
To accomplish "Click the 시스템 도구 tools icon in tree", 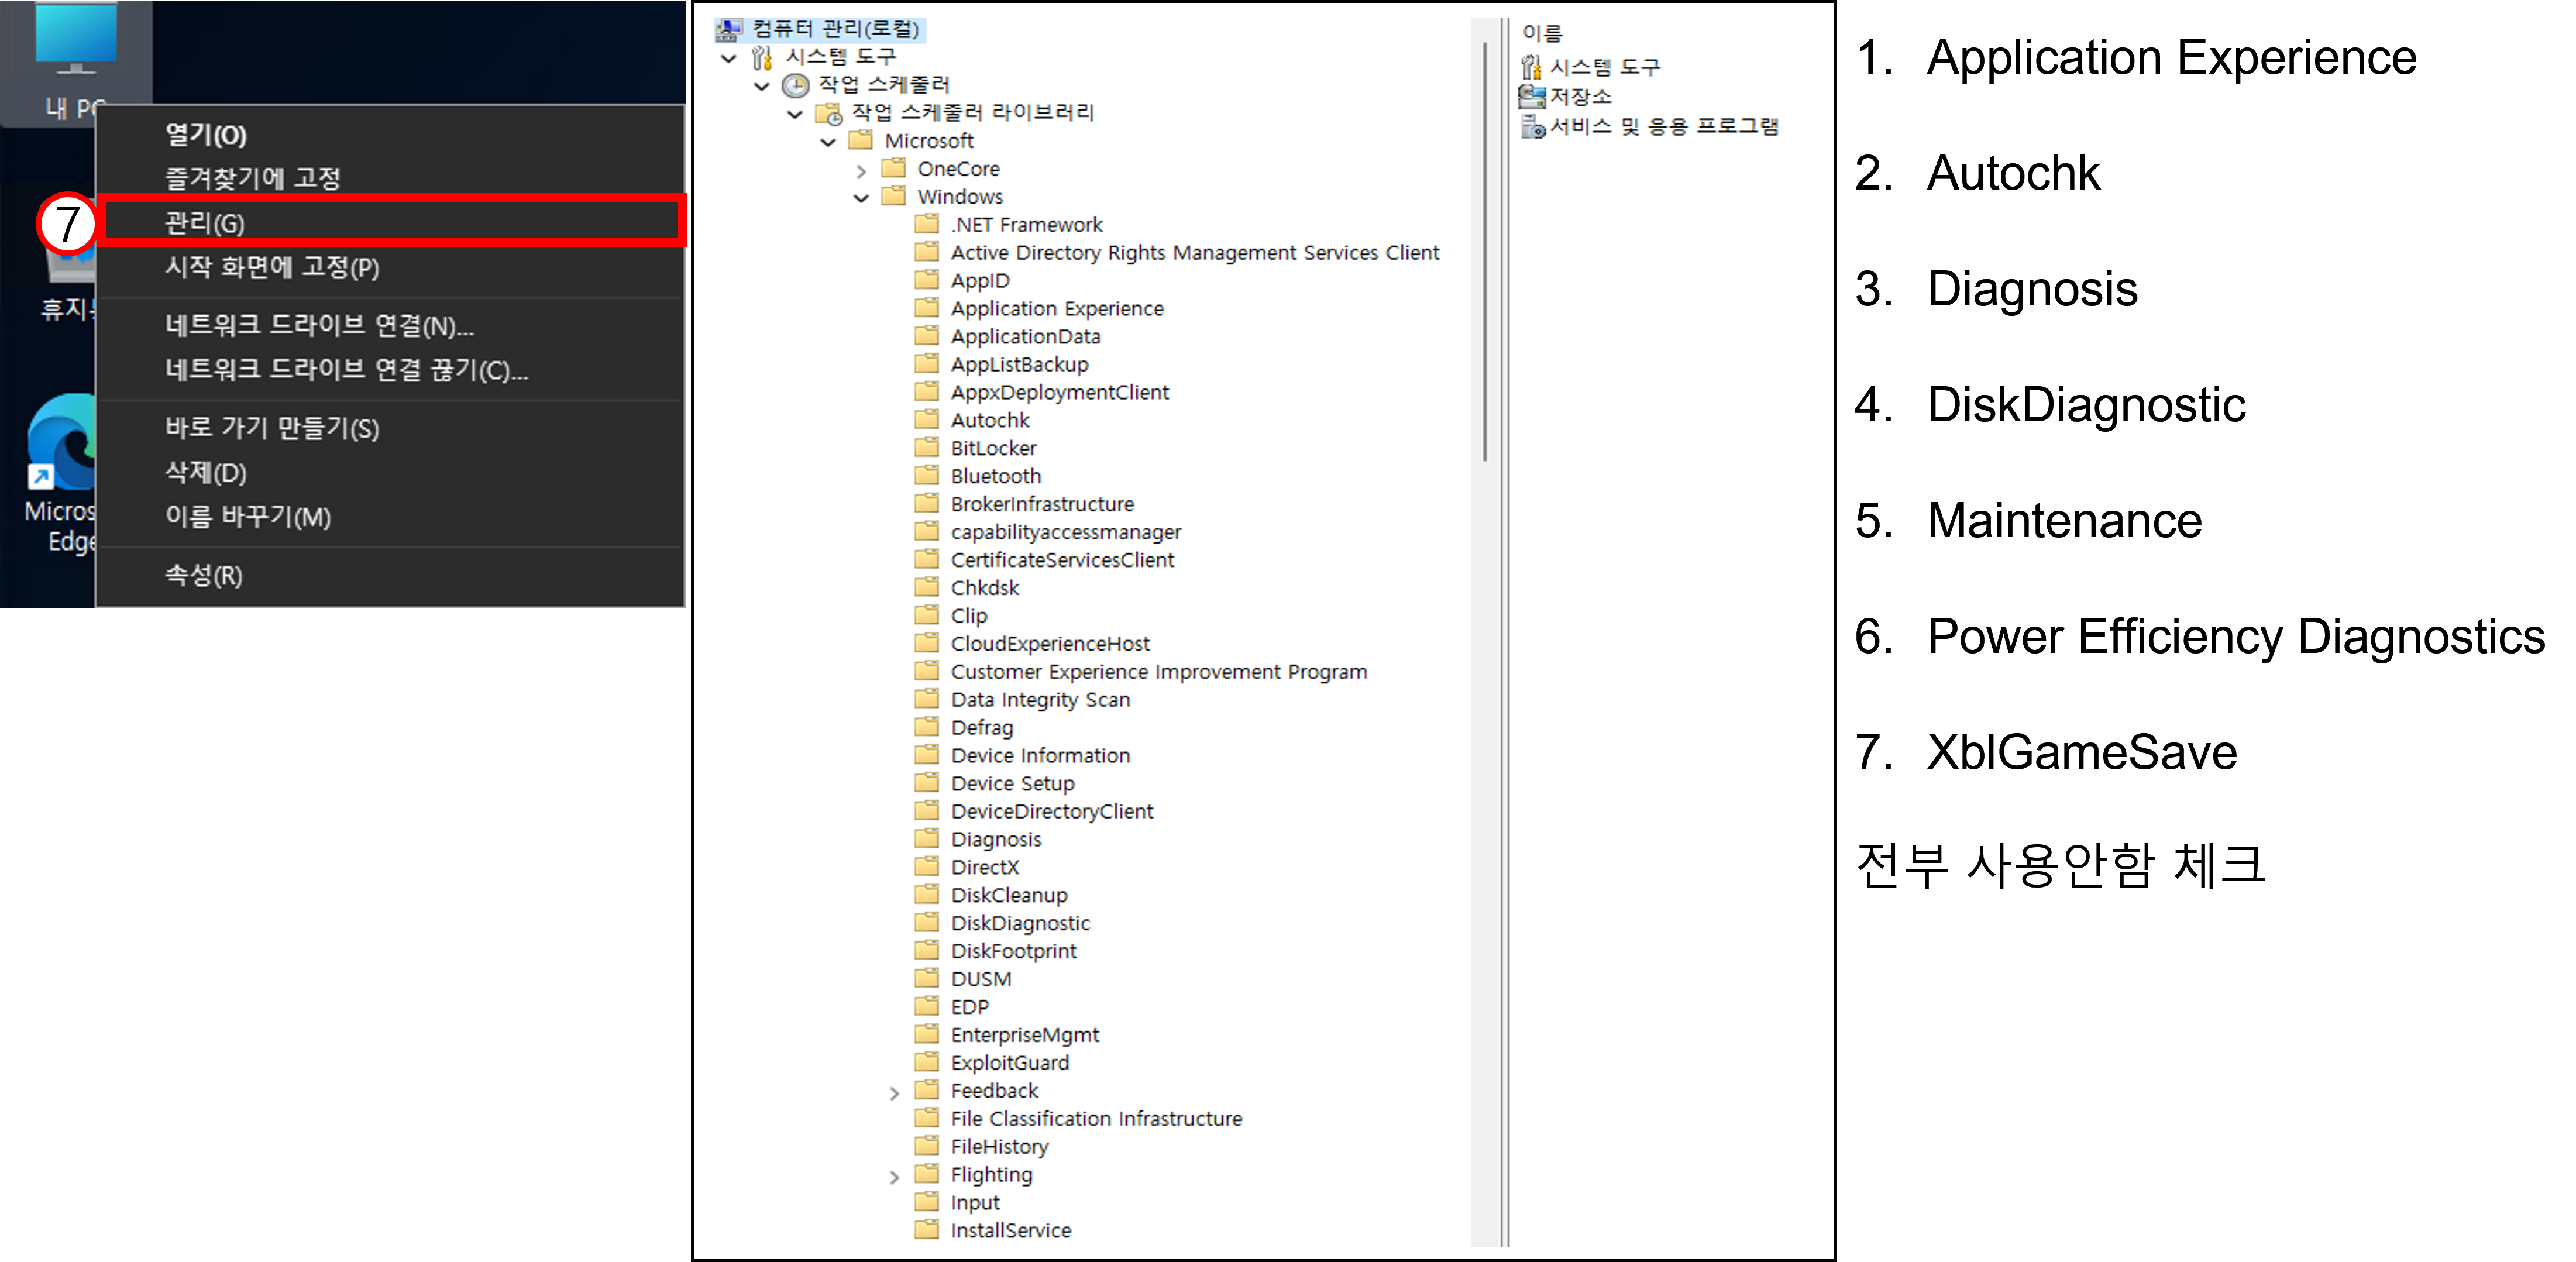I will coord(762,57).
